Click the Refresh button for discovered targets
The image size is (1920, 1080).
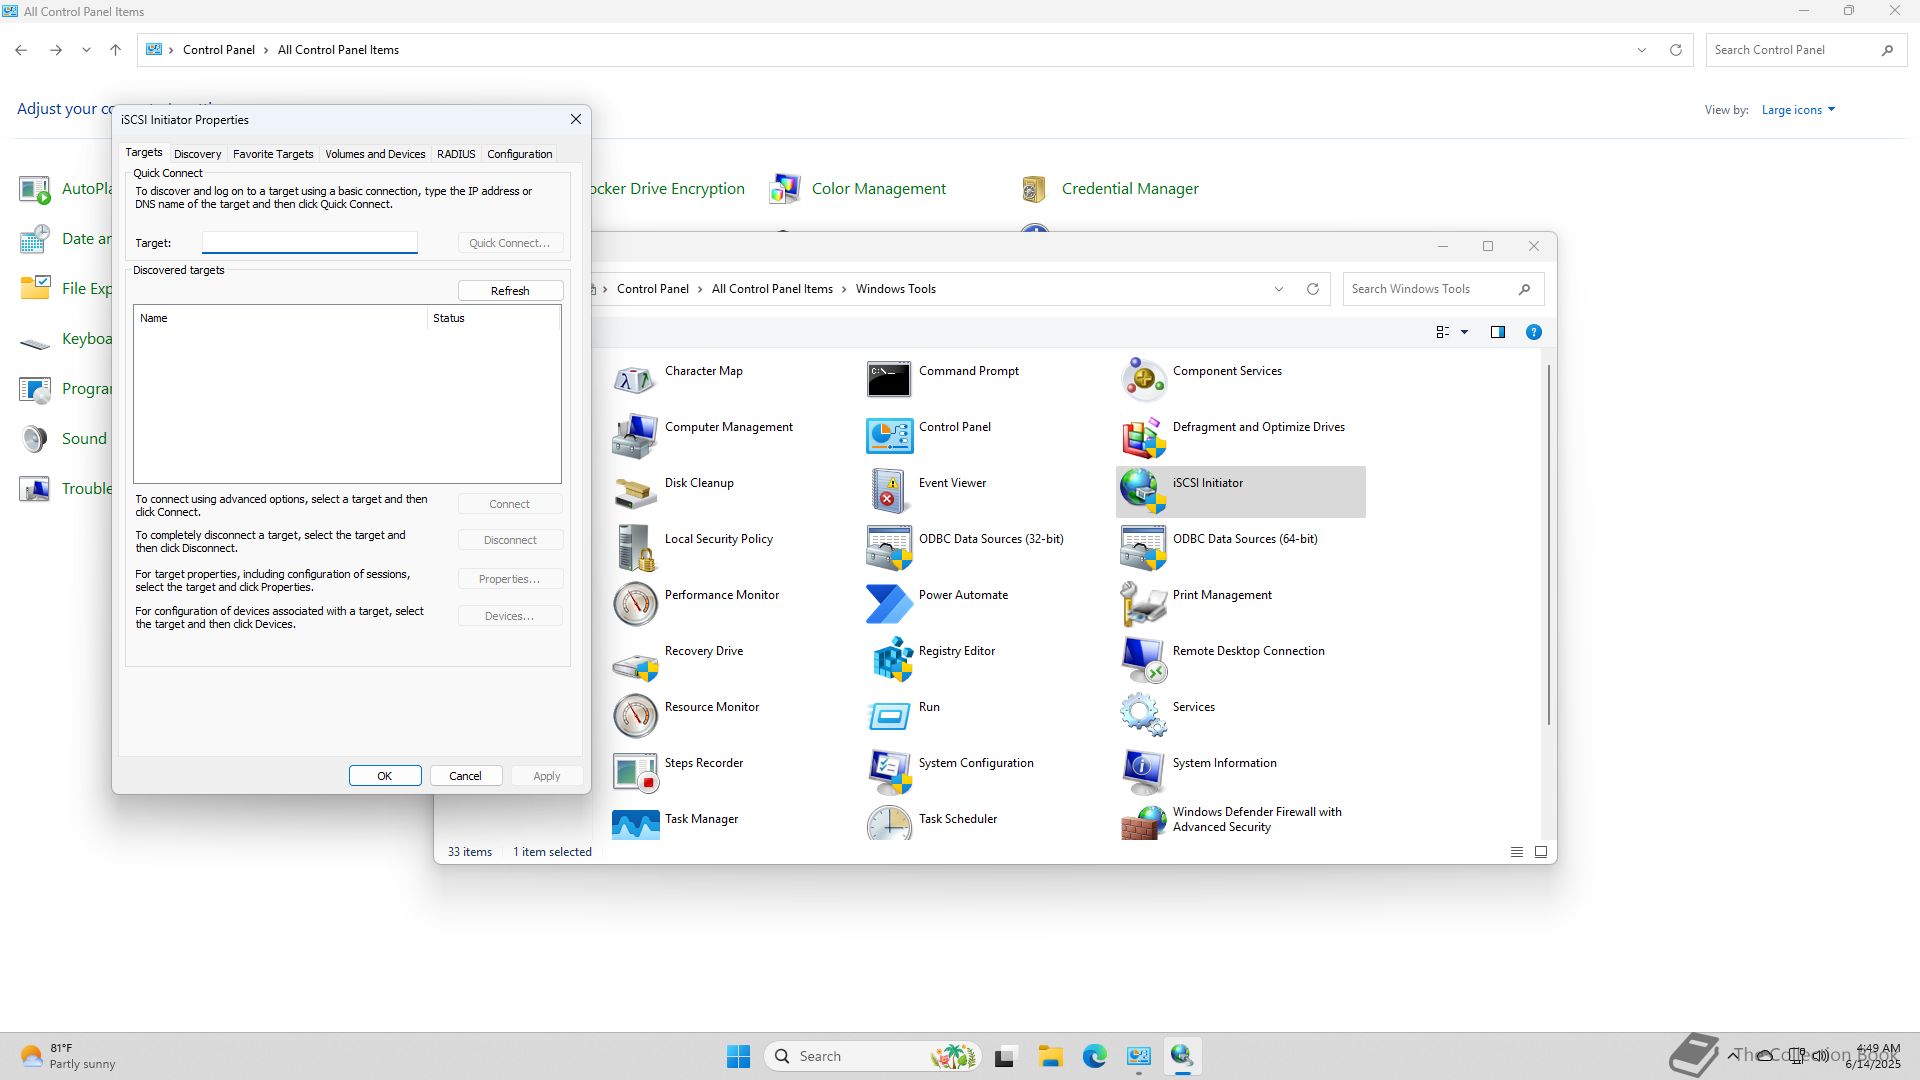(510, 291)
